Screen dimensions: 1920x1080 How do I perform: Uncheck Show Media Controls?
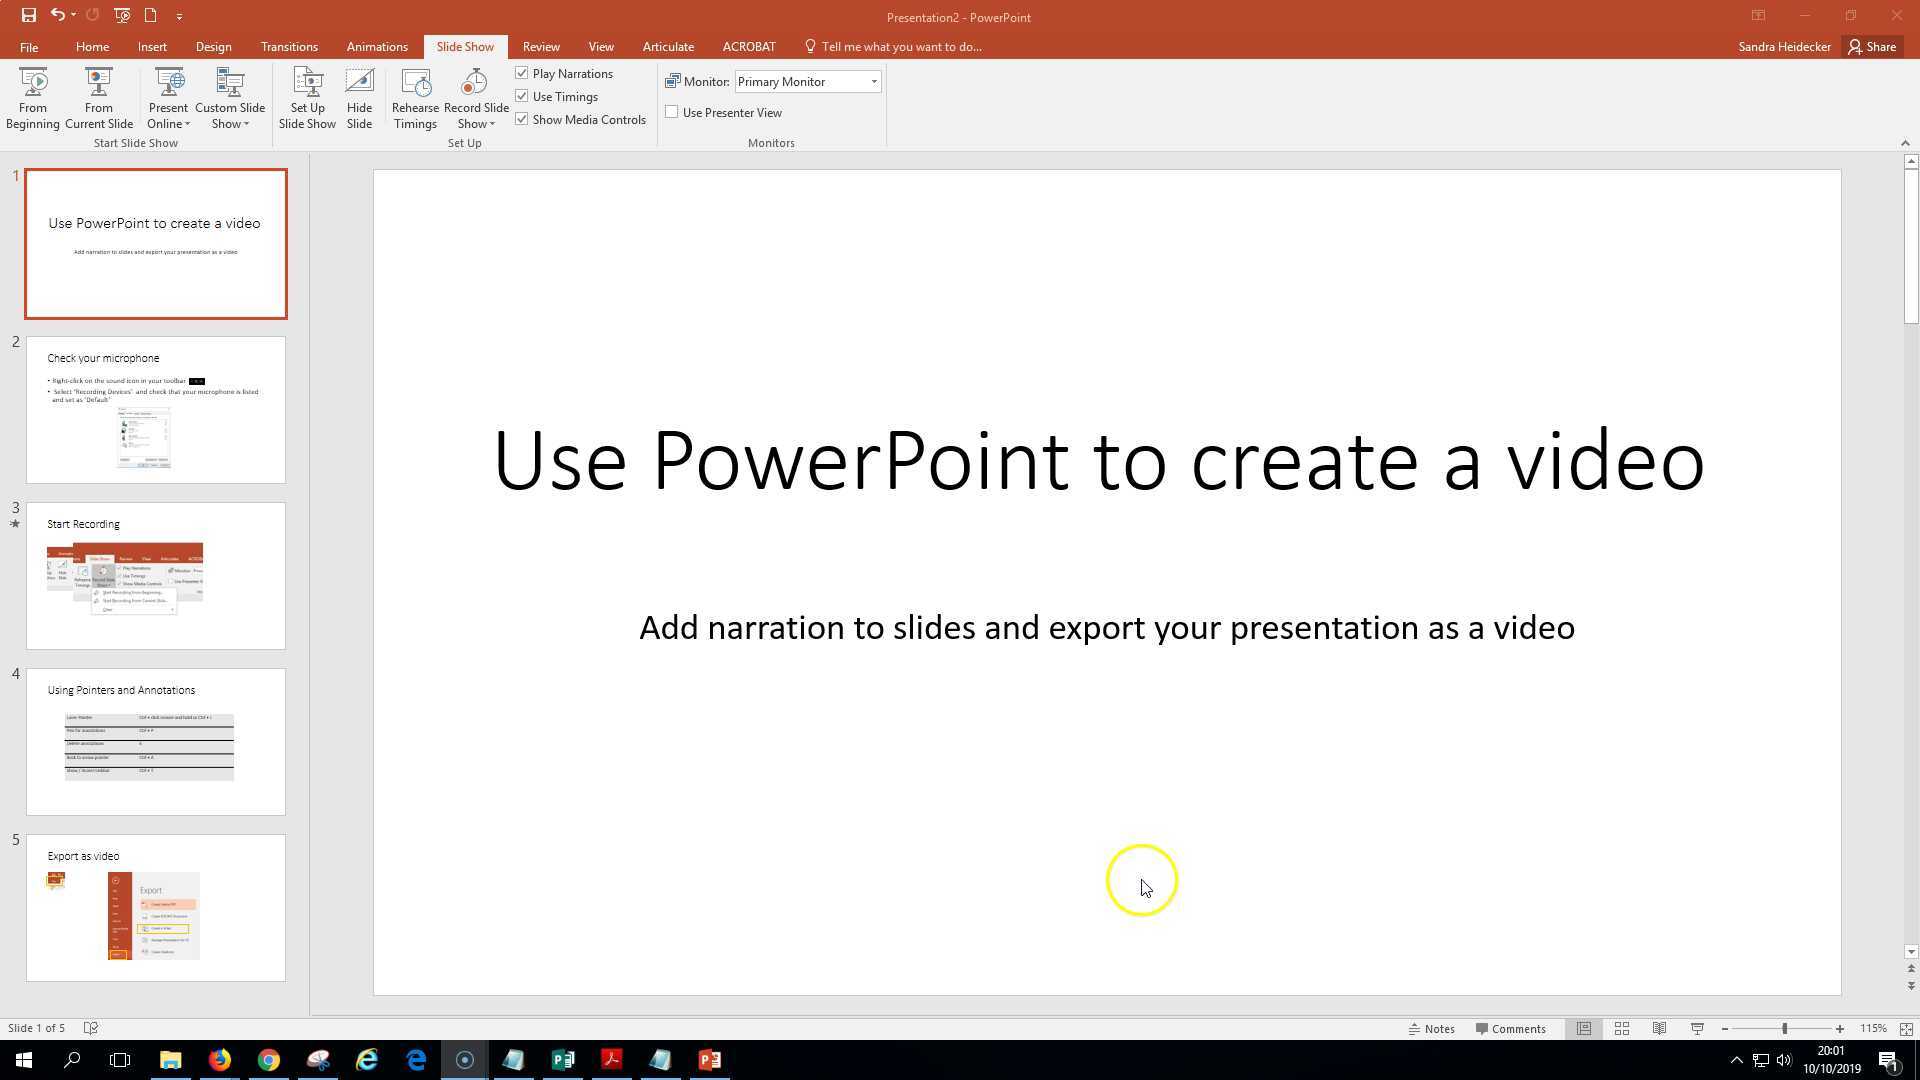click(x=522, y=118)
